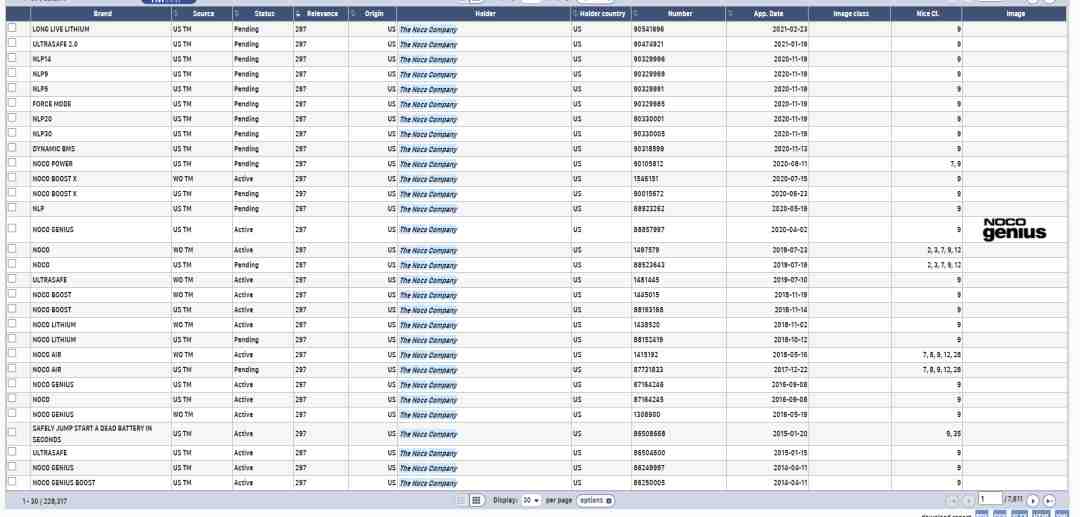The height and width of the screenshot is (517, 1080).
Task: Select the NLP14 row checkbox
Action: click(x=12, y=58)
